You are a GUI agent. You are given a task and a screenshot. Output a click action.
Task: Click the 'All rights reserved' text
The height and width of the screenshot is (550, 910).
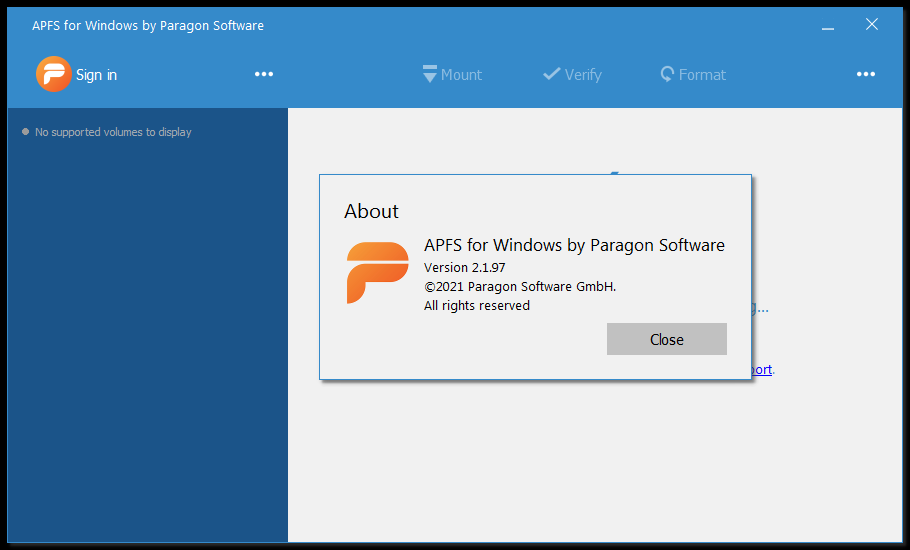tap(477, 306)
